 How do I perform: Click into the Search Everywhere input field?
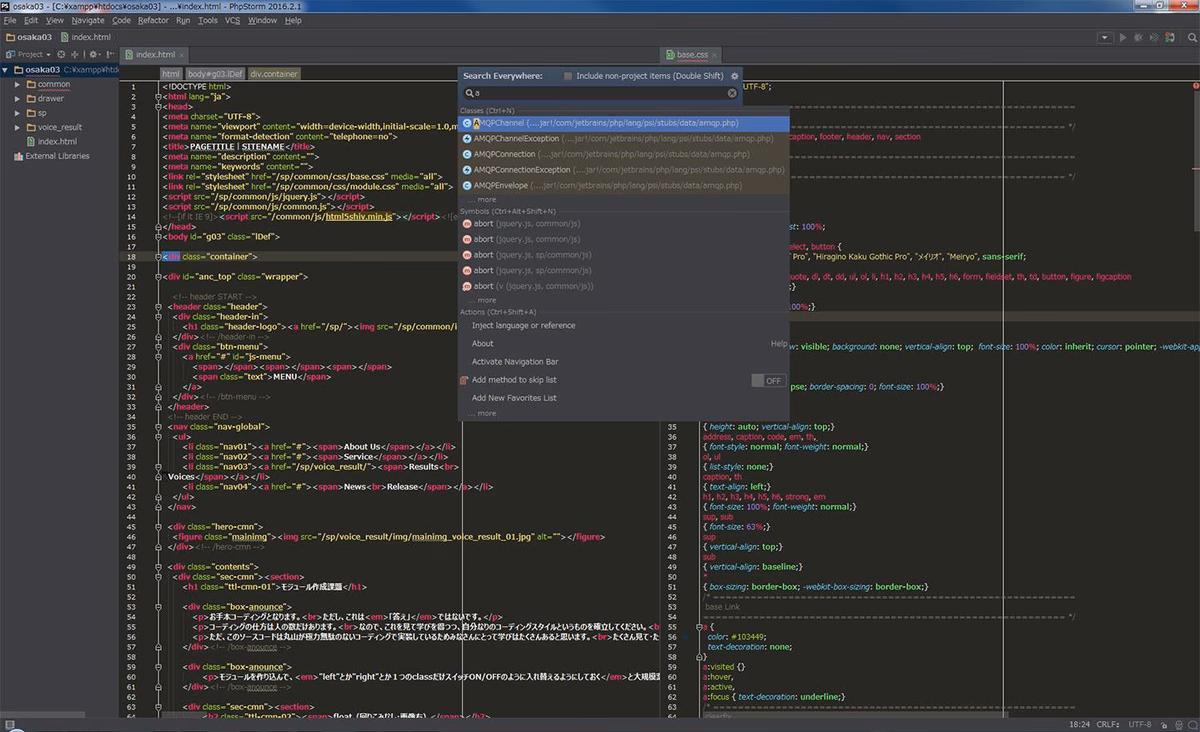point(600,93)
